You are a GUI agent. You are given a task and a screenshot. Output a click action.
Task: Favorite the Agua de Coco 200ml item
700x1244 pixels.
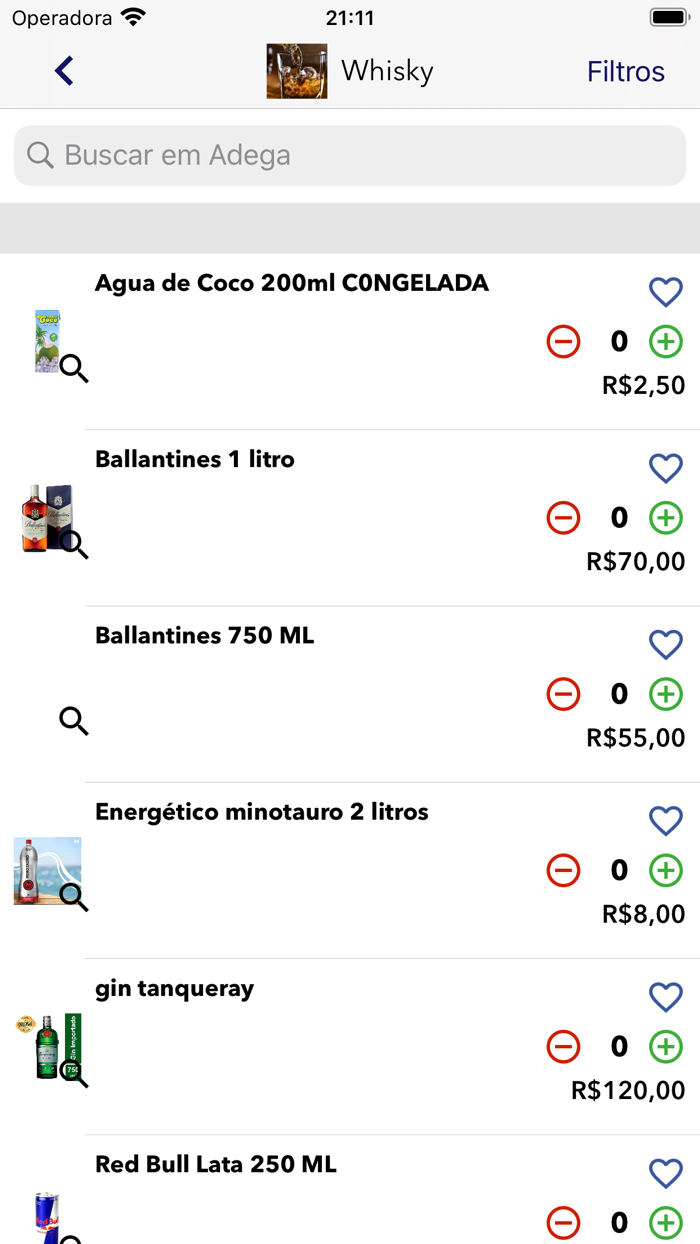pos(666,291)
